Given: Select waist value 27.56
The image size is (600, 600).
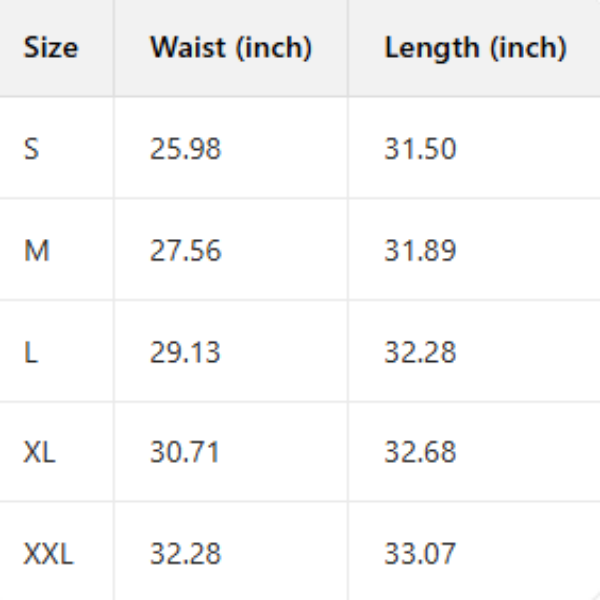Looking at the screenshot, I should point(186,250).
